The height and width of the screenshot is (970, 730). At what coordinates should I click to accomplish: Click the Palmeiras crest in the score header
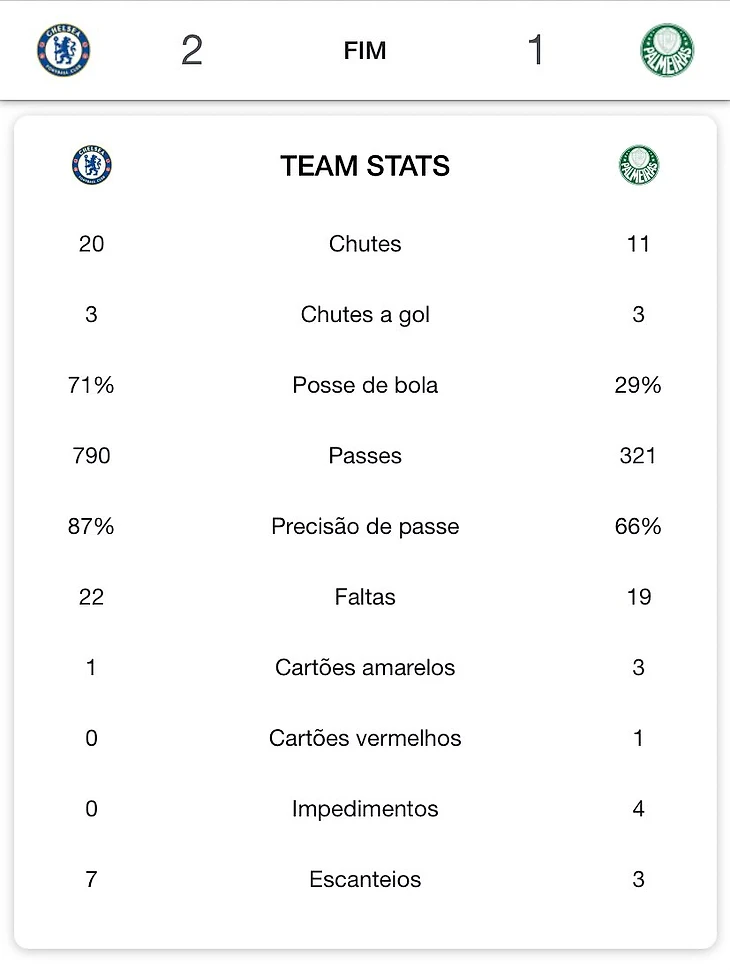coord(667,50)
